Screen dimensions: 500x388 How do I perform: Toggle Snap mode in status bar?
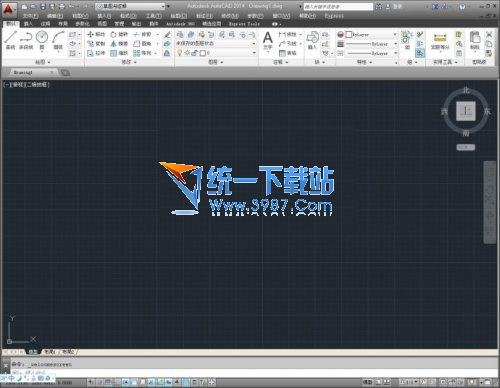tap(99, 382)
